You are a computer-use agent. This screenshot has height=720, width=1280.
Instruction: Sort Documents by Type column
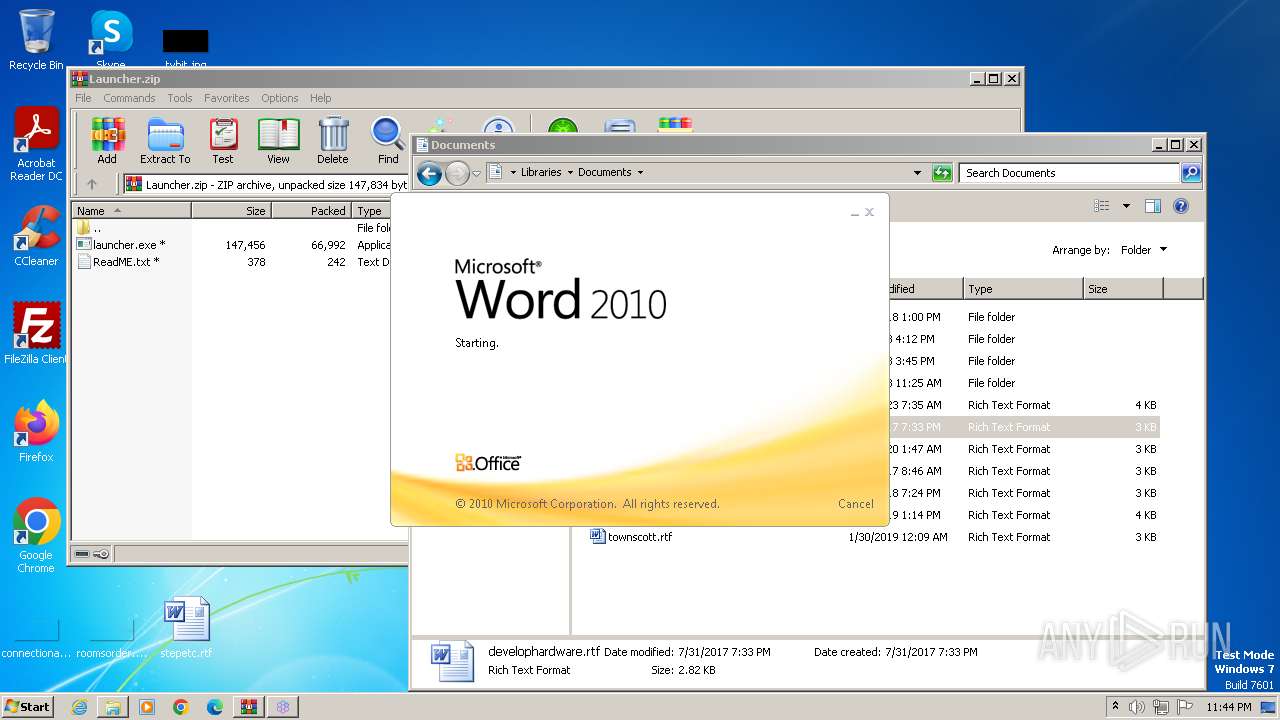pos(1023,289)
